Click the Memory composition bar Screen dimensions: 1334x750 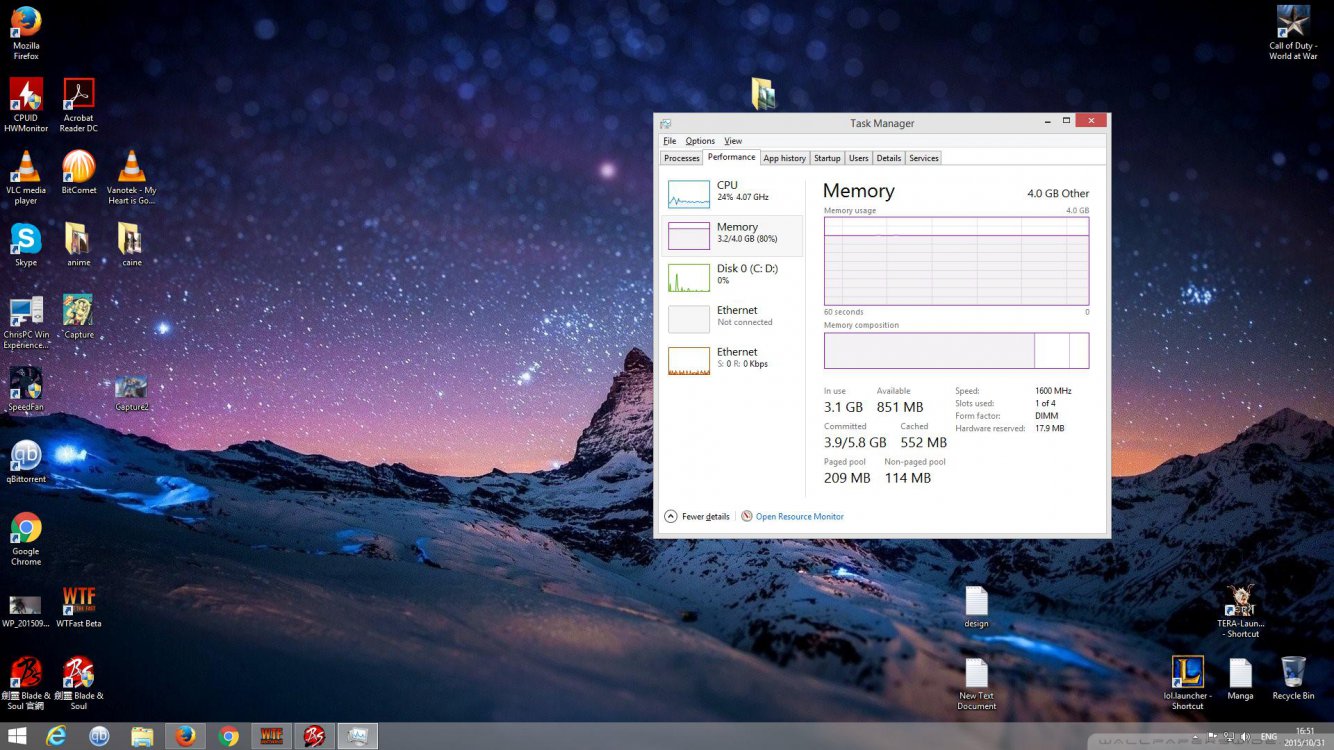pos(956,351)
